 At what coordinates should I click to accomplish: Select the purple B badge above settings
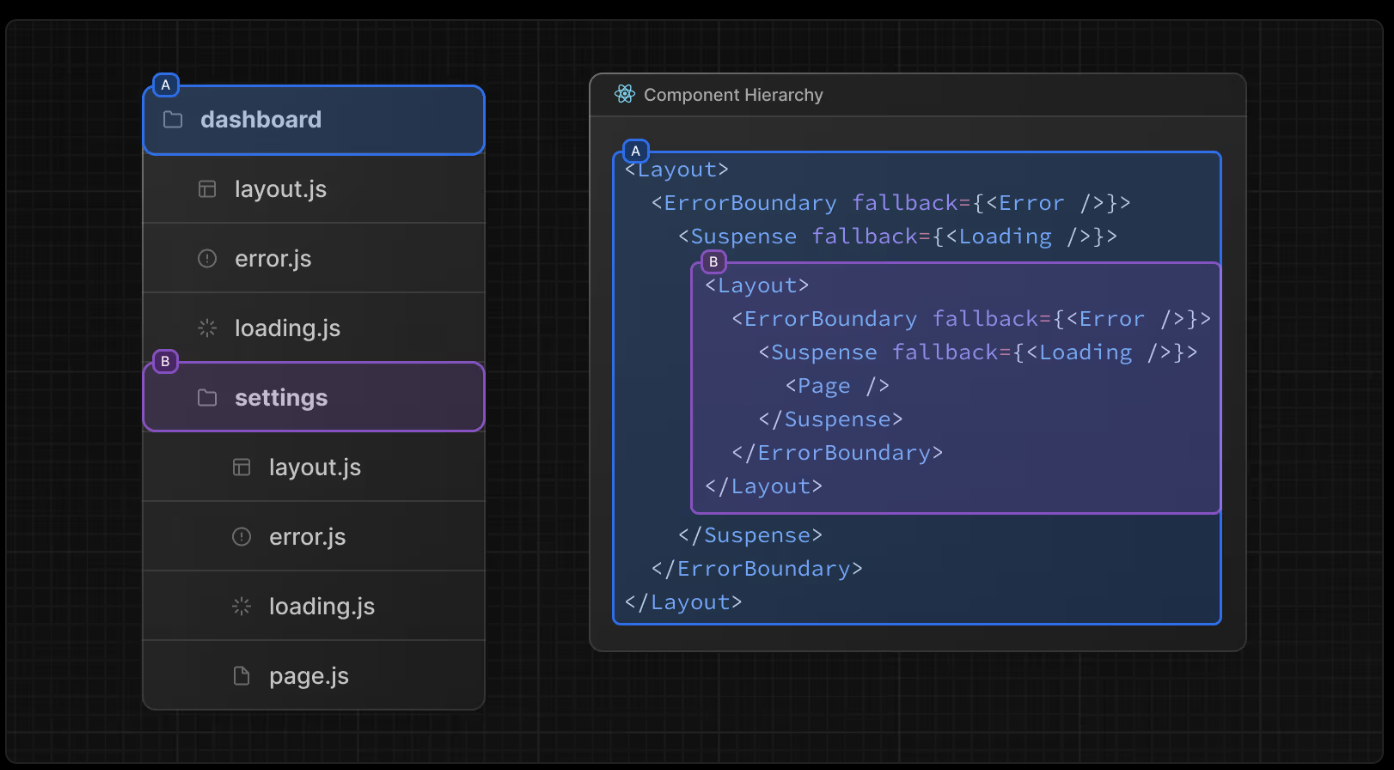click(x=165, y=361)
